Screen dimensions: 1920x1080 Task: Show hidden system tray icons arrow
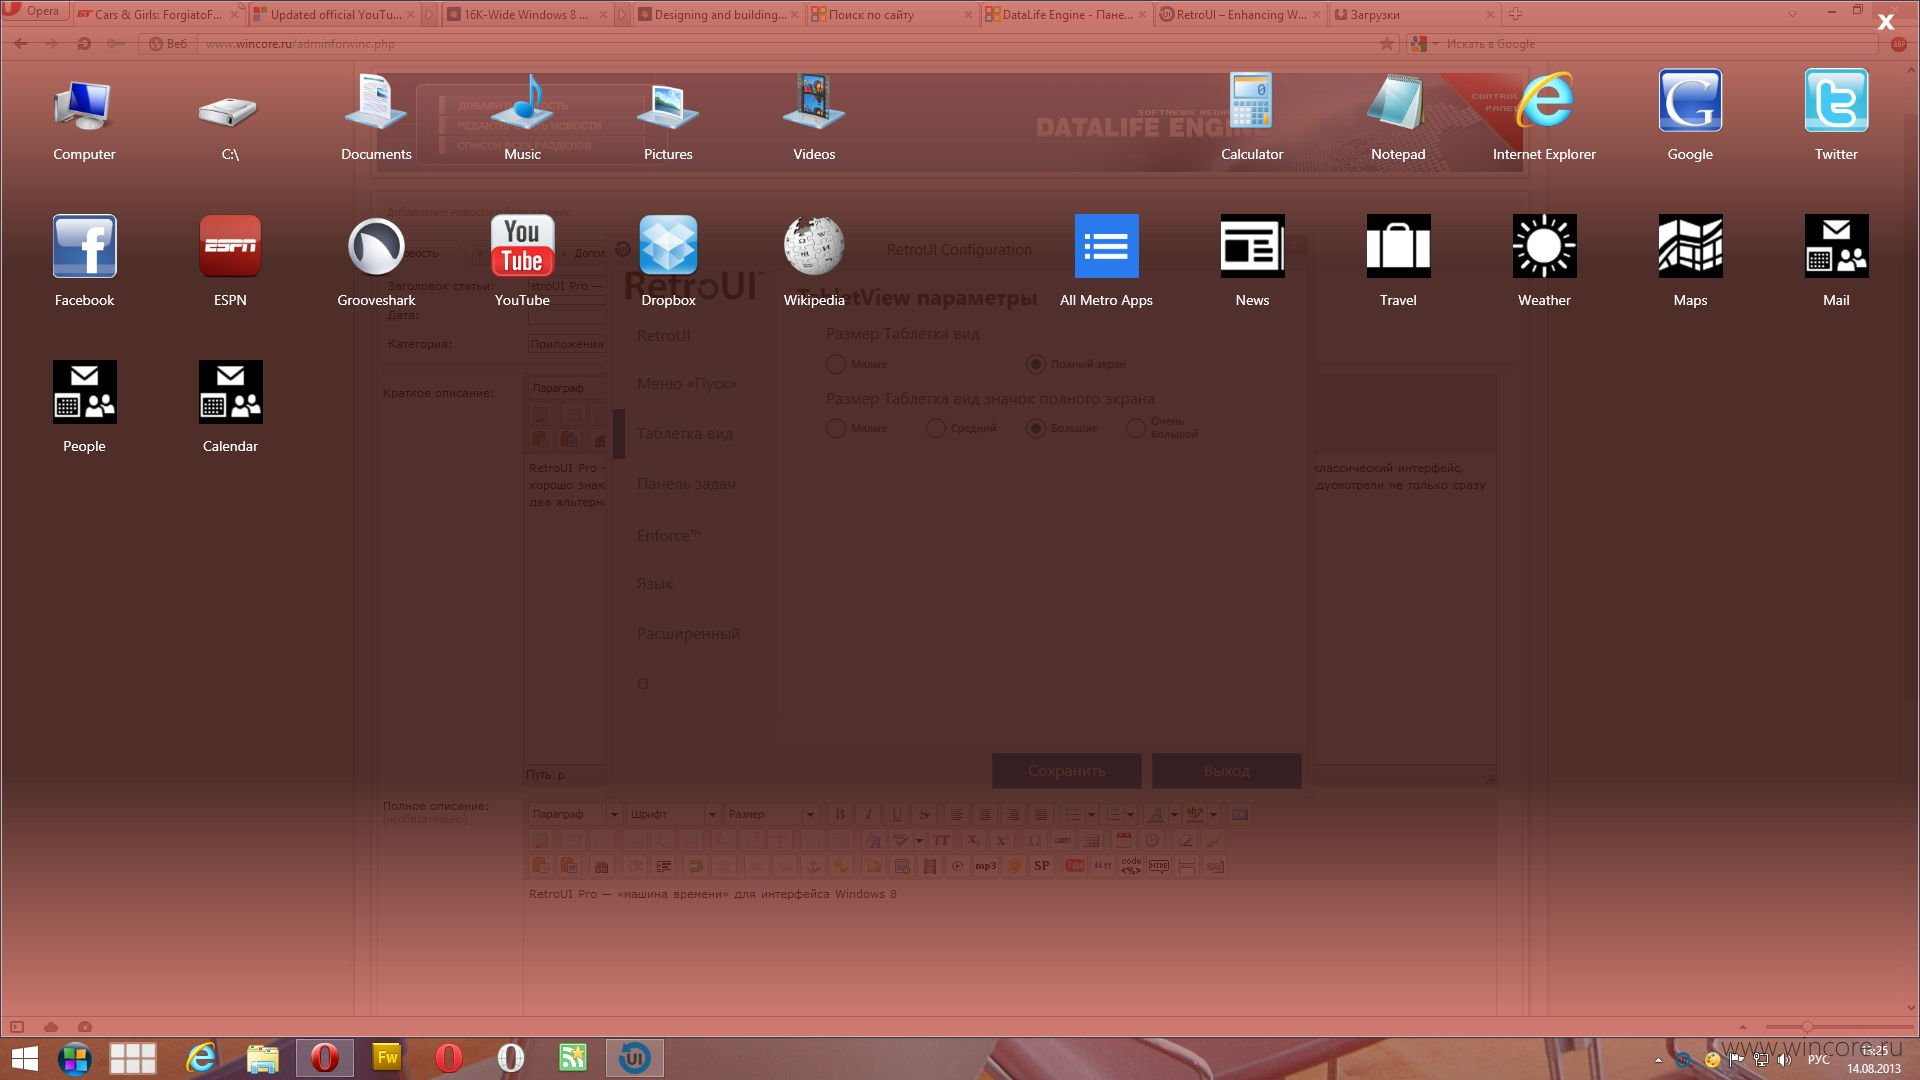(x=1658, y=1060)
